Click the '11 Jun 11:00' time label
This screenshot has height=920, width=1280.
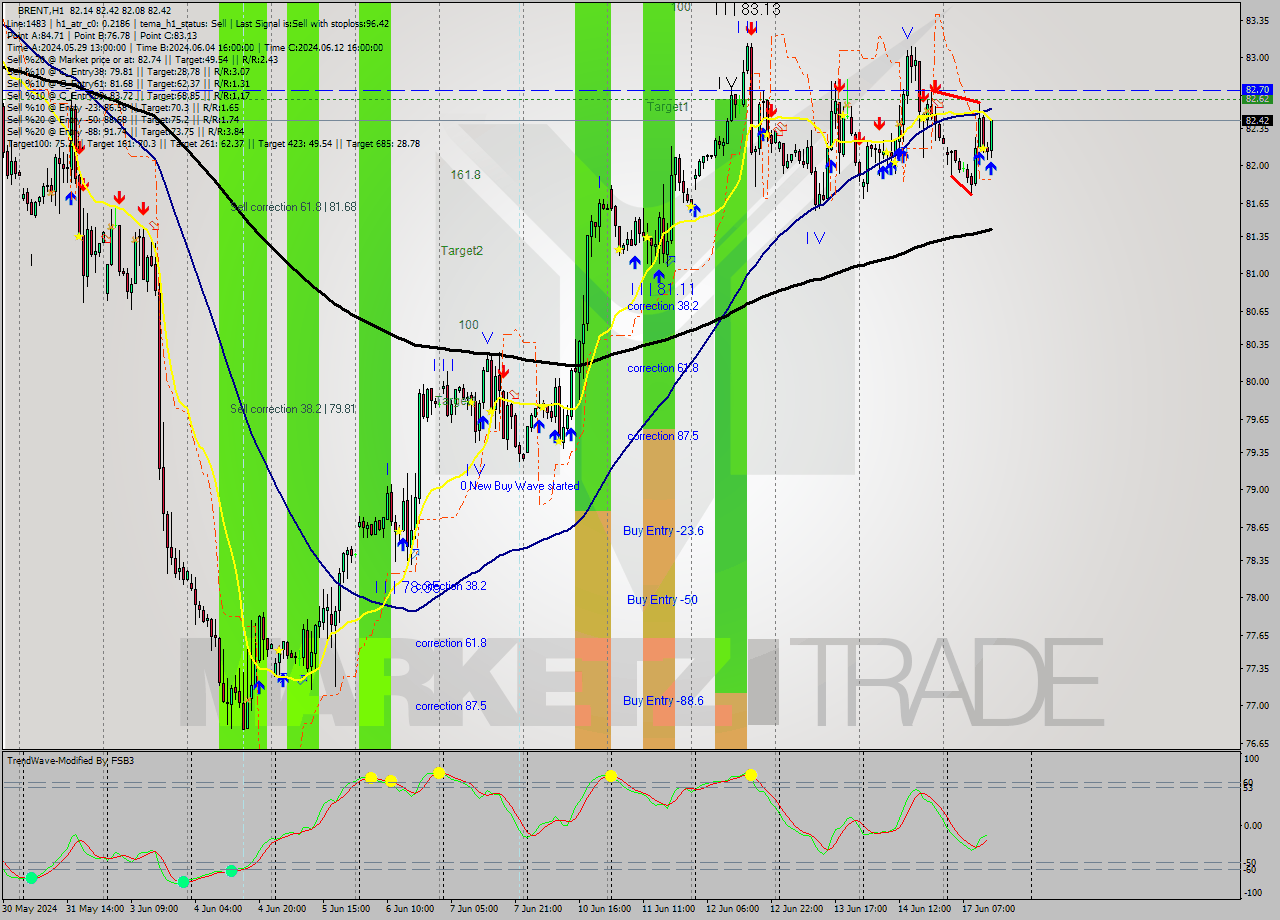[x=669, y=909]
